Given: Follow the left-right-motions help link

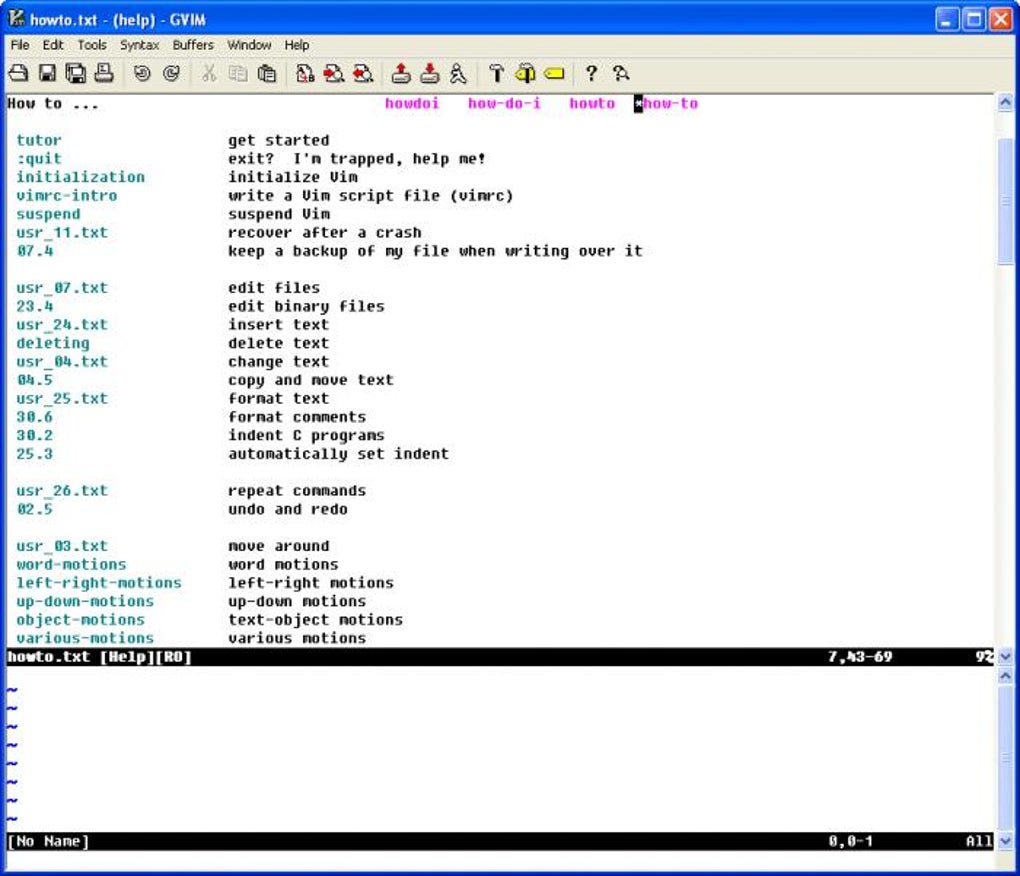Looking at the screenshot, I should pyautogui.click(x=99, y=583).
